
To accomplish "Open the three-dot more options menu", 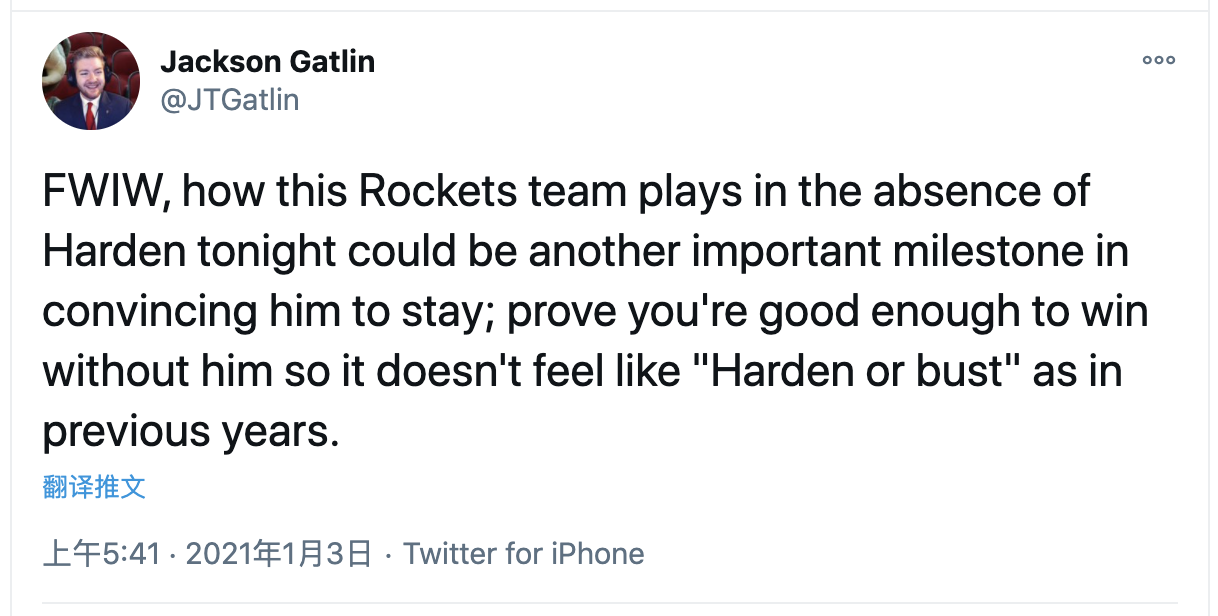I will [x=1158, y=60].
